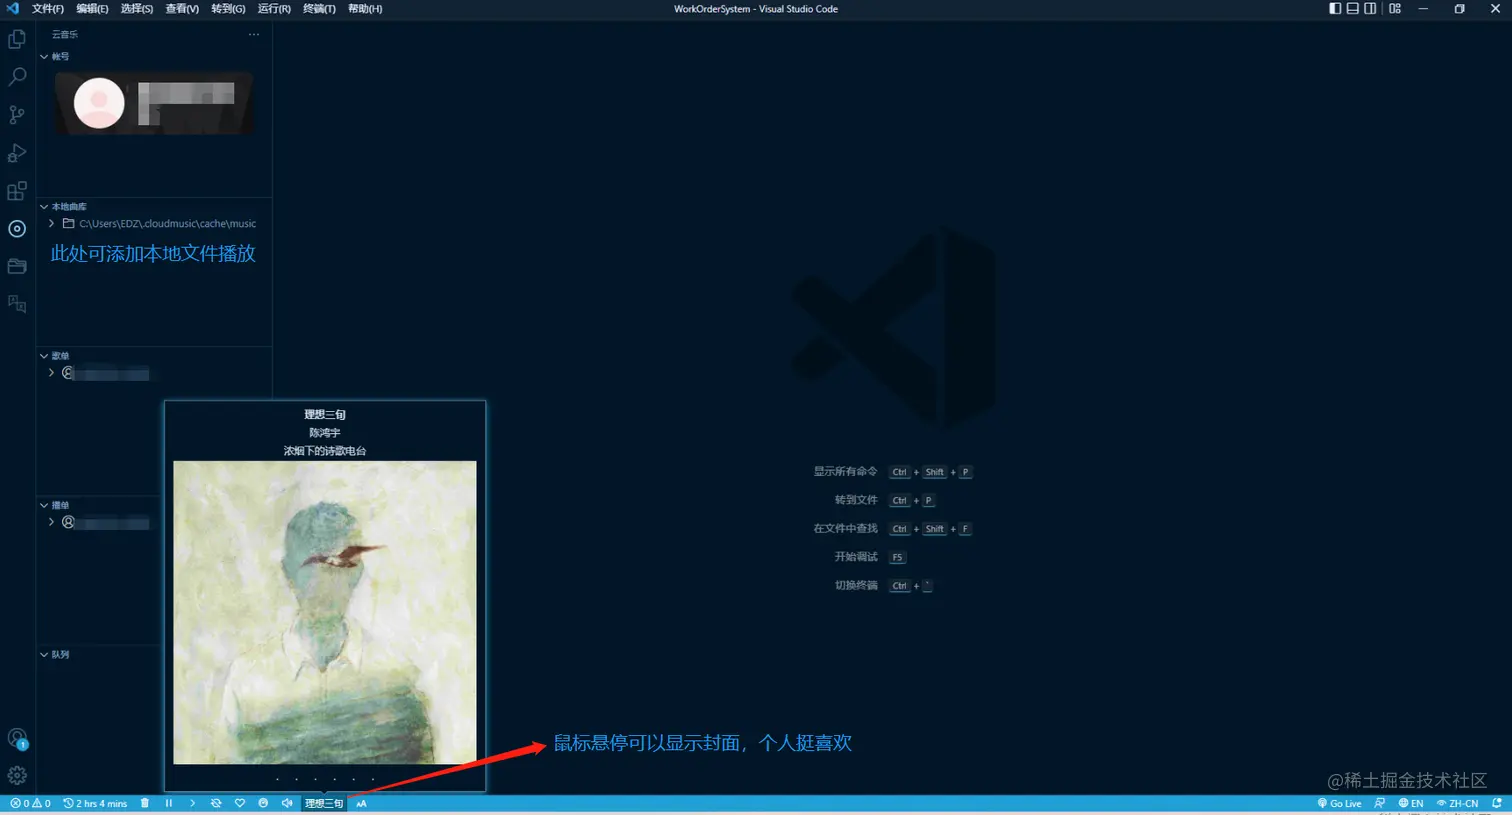
Task: Click the ZH-CN indicator in status bar
Action: 1457,803
